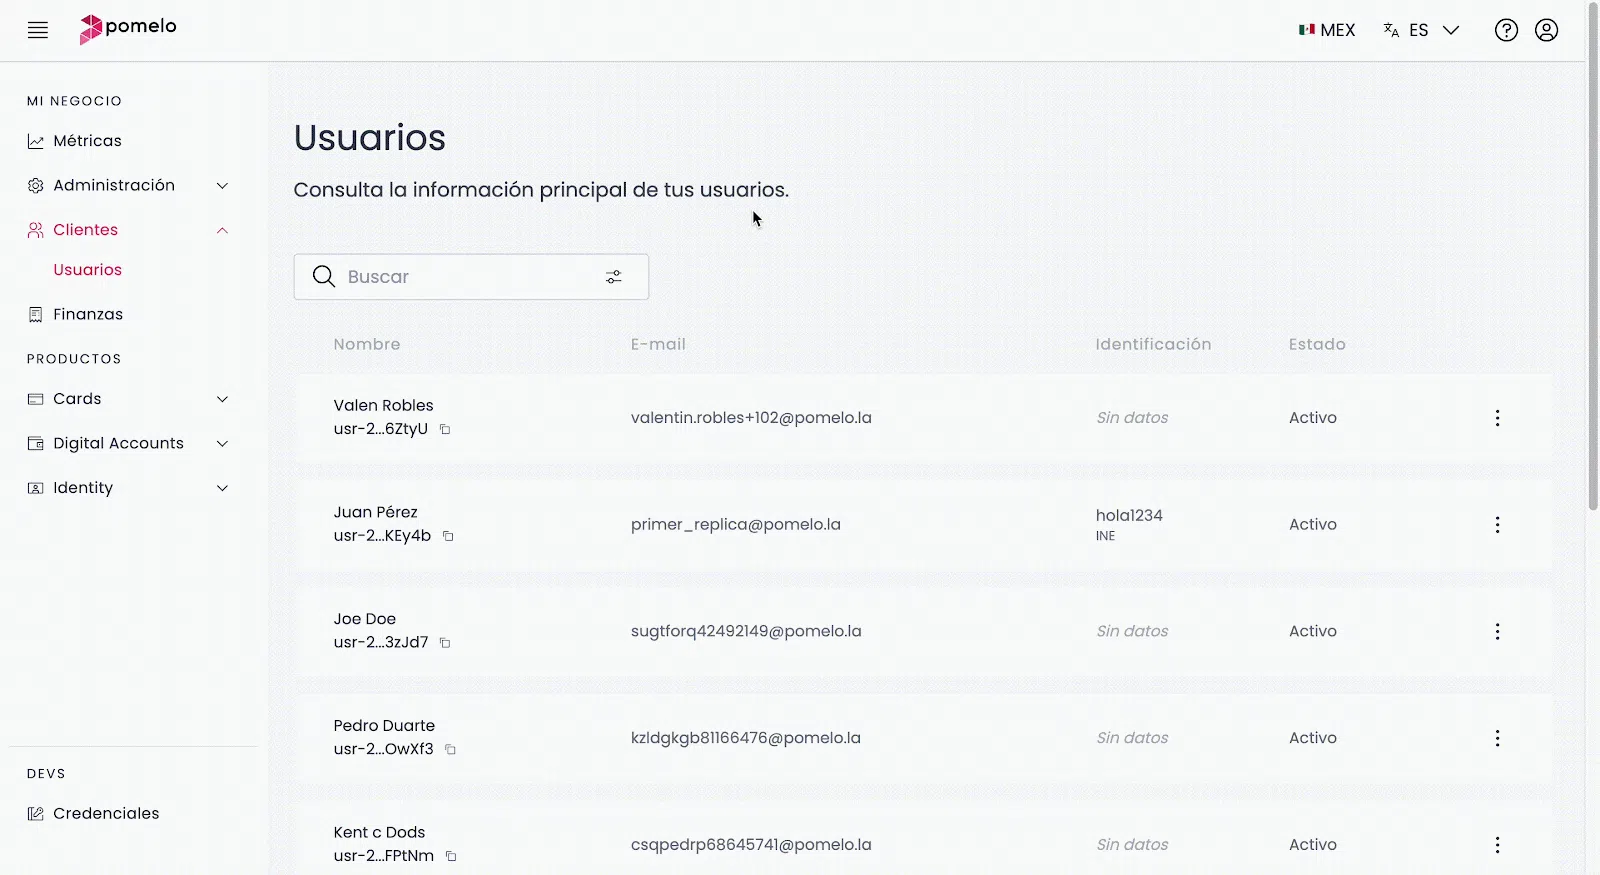Copy user ID for Joe Doe
The width and height of the screenshot is (1600, 875).
(446, 643)
